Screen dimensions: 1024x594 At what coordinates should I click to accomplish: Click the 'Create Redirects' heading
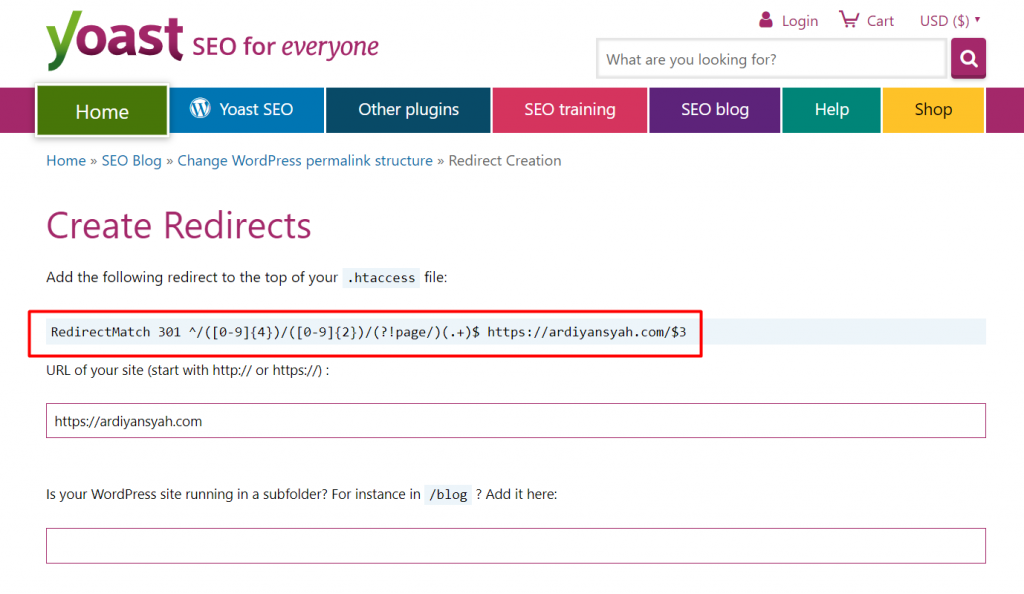click(178, 226)
